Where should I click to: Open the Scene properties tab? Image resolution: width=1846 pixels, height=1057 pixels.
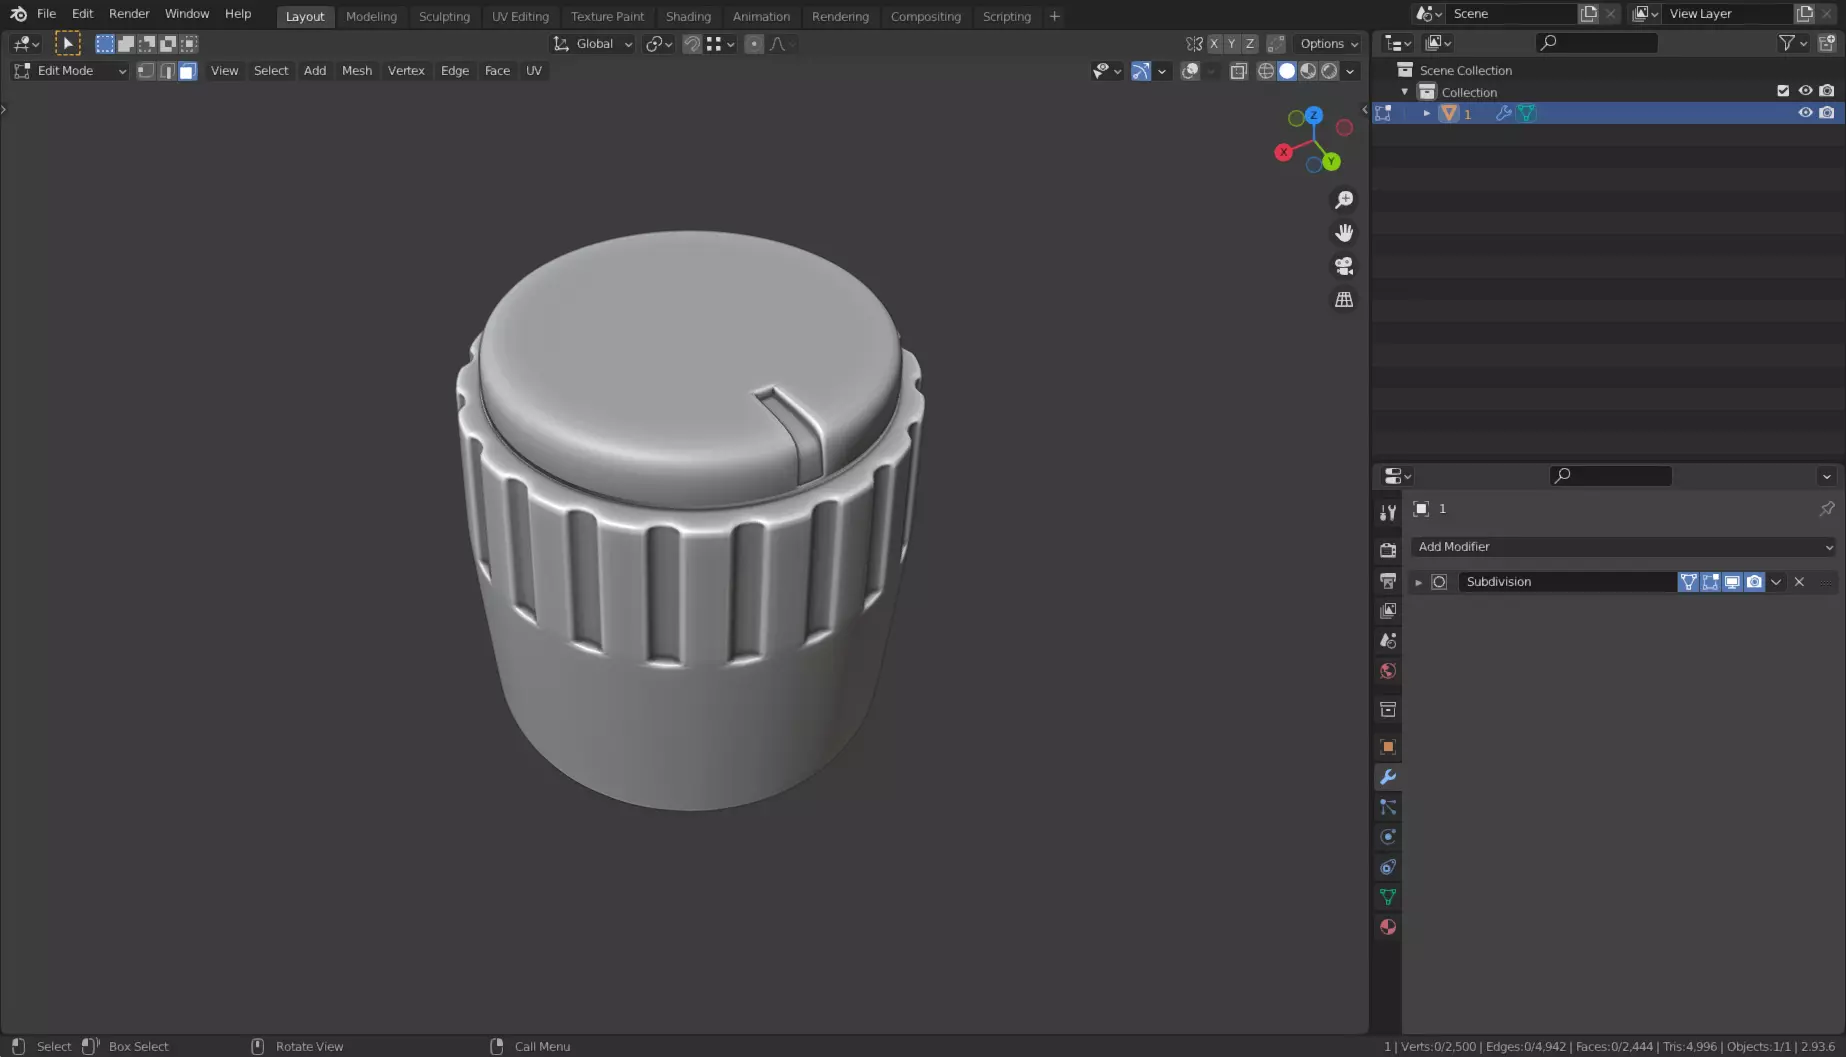point(1388,641)
